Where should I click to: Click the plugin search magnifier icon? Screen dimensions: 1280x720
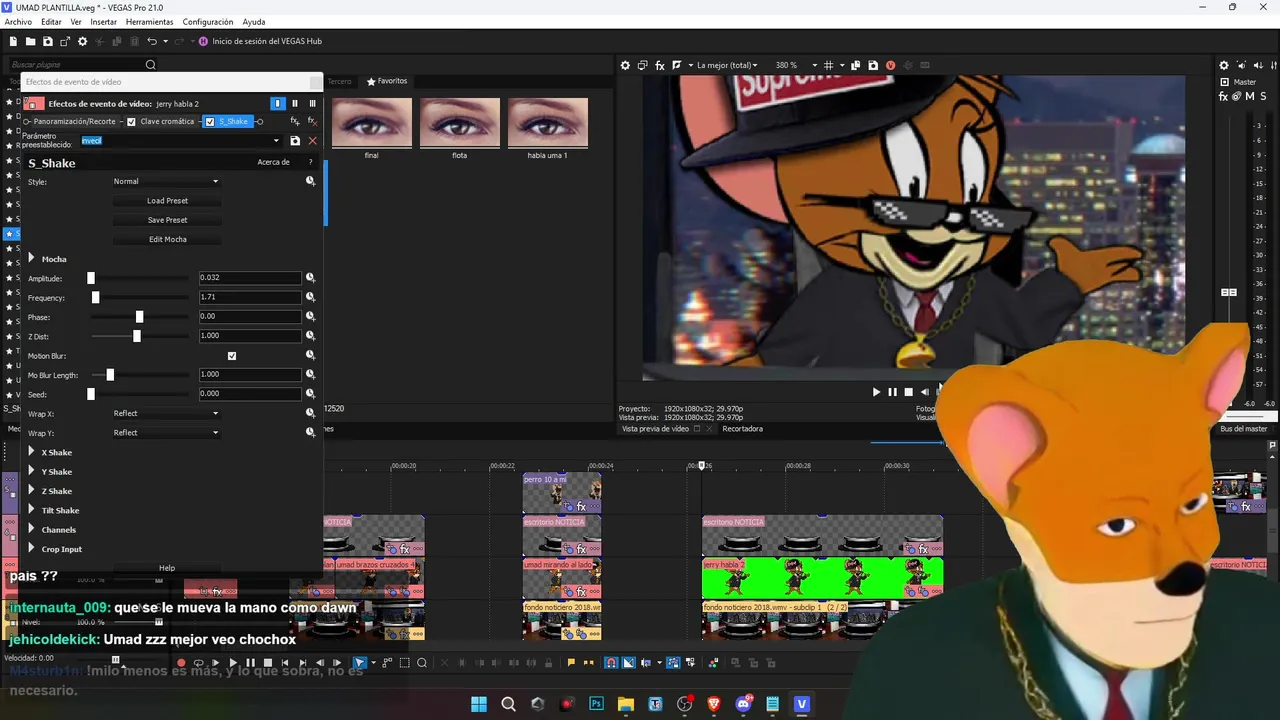pyautogui.click(x=151, y=65)
